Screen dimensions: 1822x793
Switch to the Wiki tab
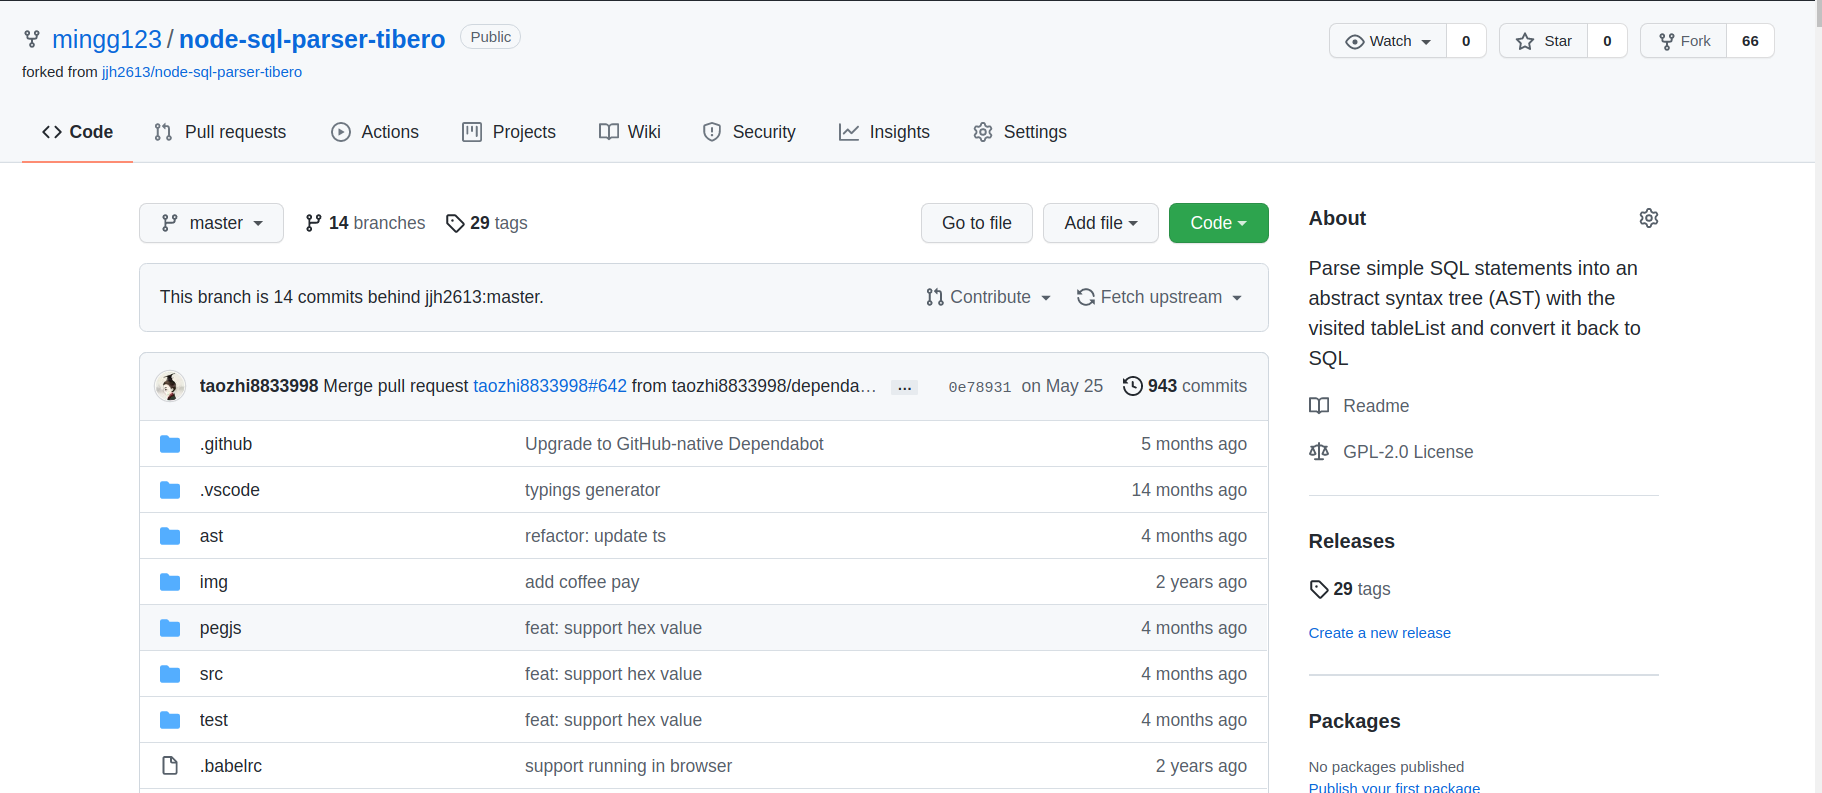(x=630, y=132)
